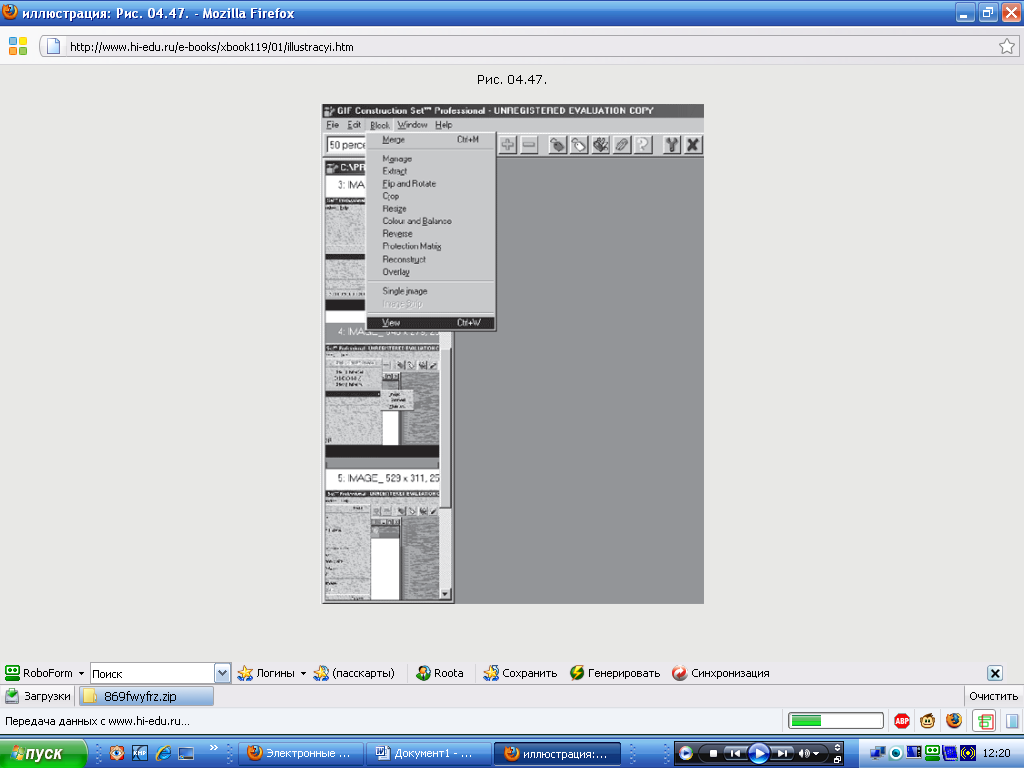Click the Рис. 04.47. caption text
Viewport: 1024px width, 768px height.
pyautogui.click(x=512, y=80)
